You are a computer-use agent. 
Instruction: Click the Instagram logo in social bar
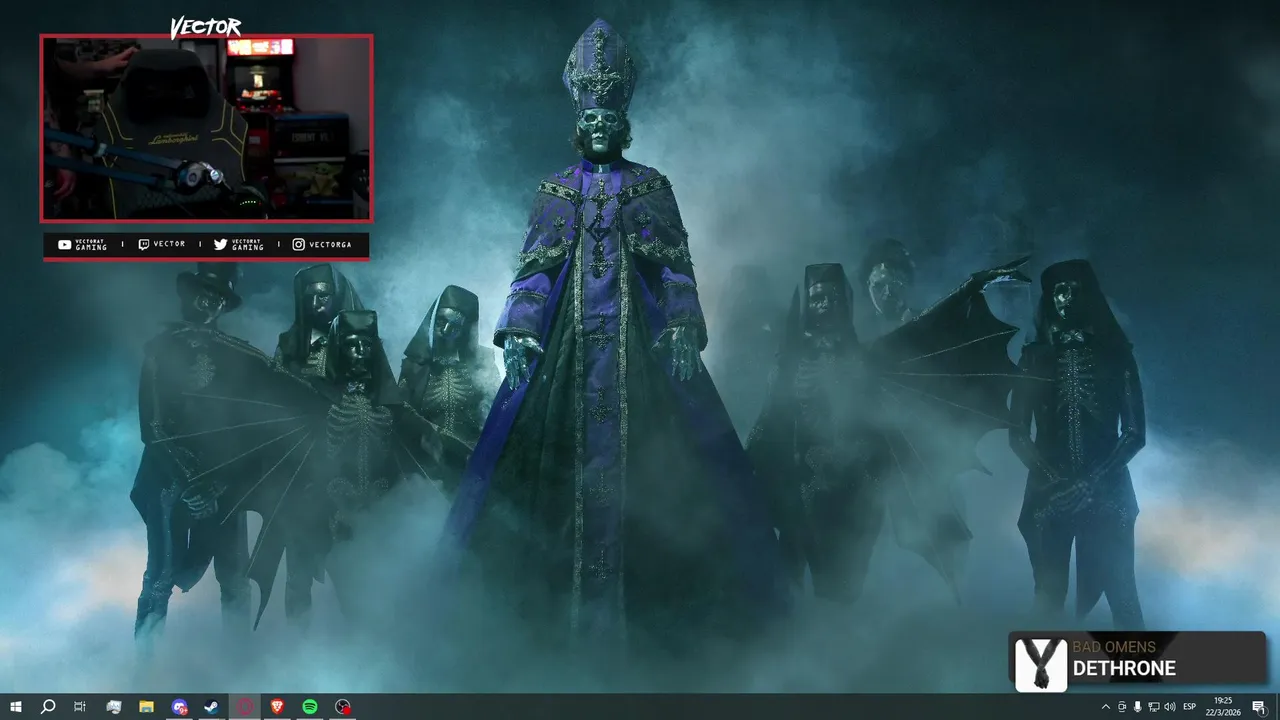pyautogui.click(x=298, y=245)
